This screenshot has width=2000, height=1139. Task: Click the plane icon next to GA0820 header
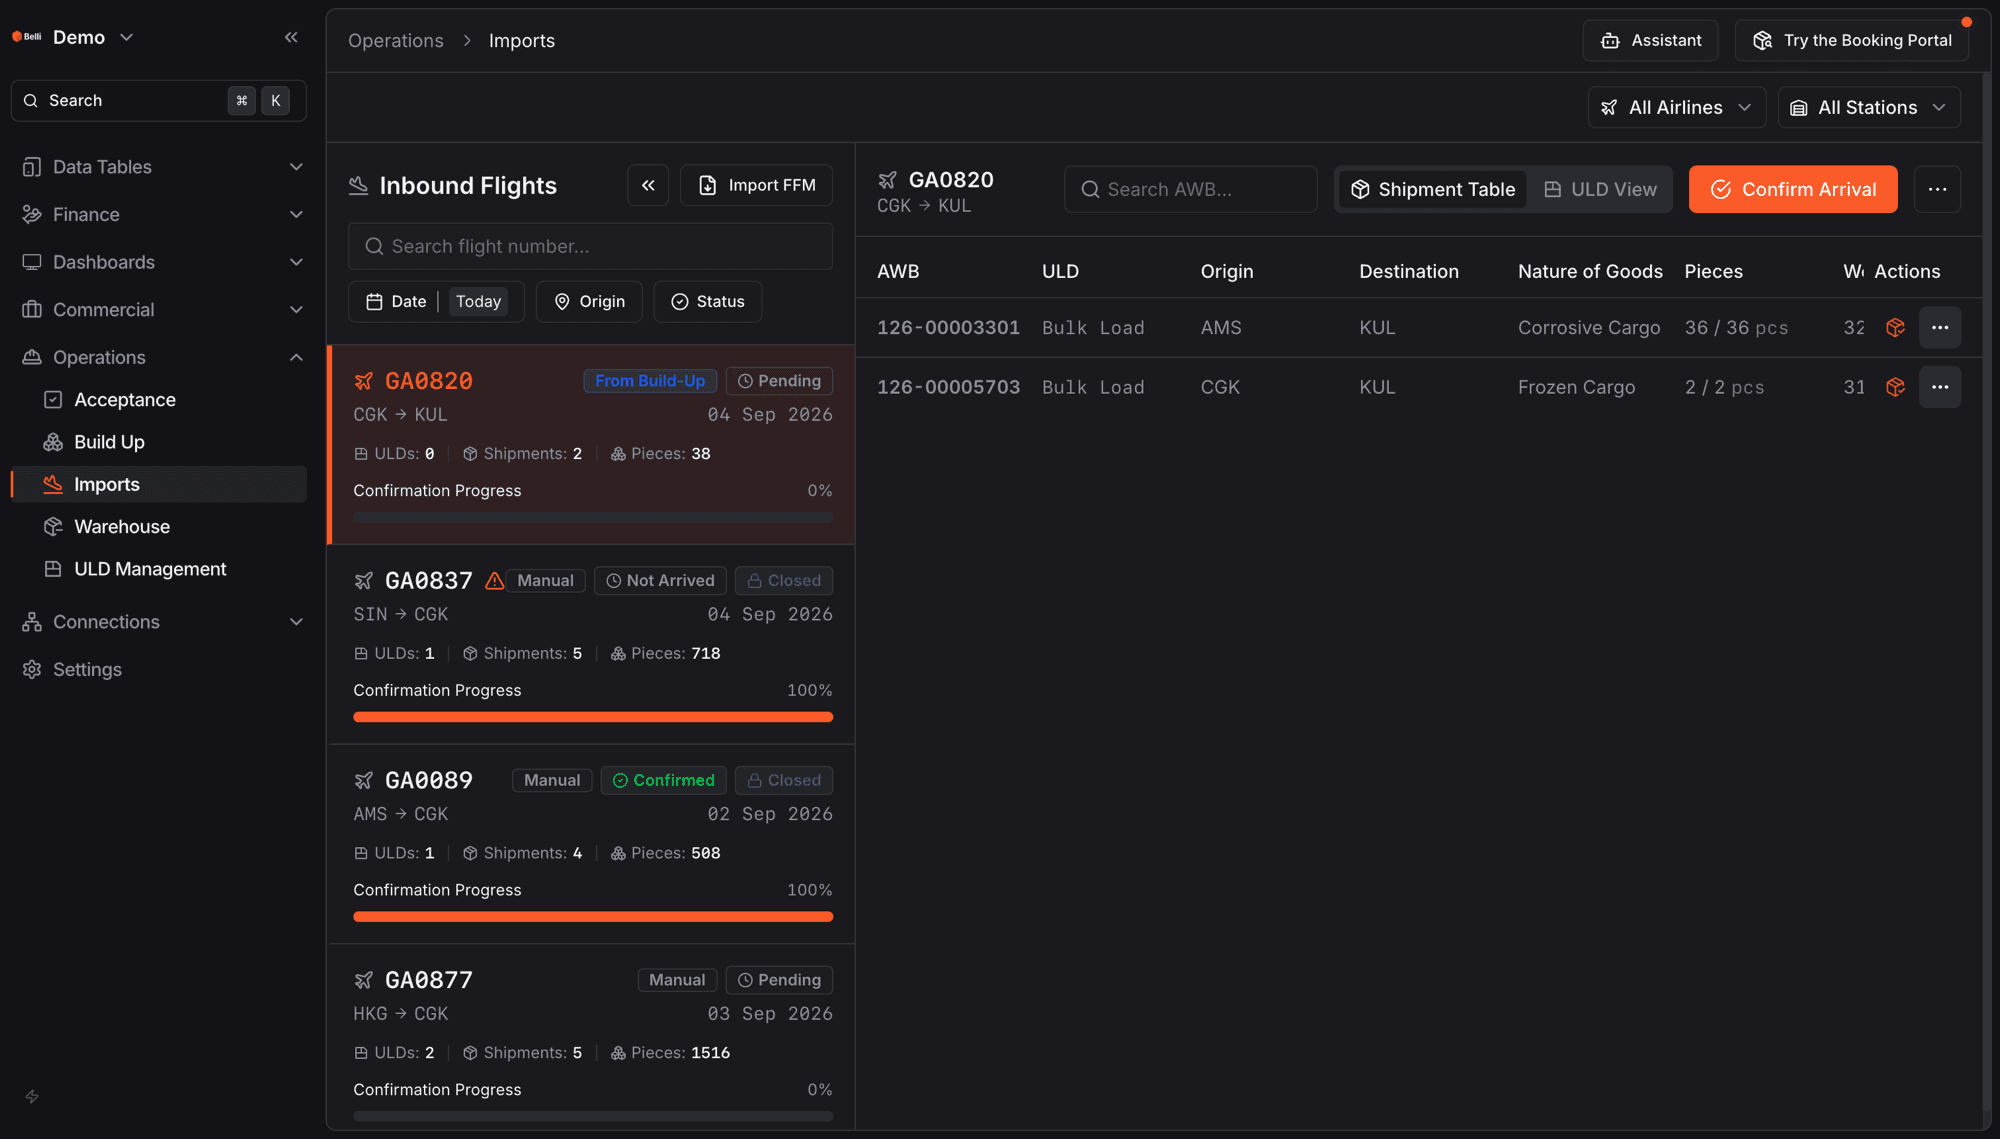pyautogui.click(x=887, y=180)
